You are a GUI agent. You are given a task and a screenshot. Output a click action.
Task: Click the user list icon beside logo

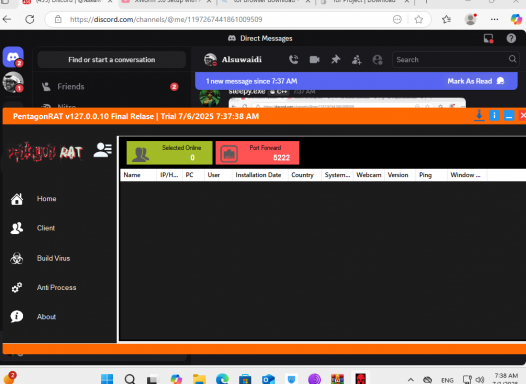[x=102, y=150]
